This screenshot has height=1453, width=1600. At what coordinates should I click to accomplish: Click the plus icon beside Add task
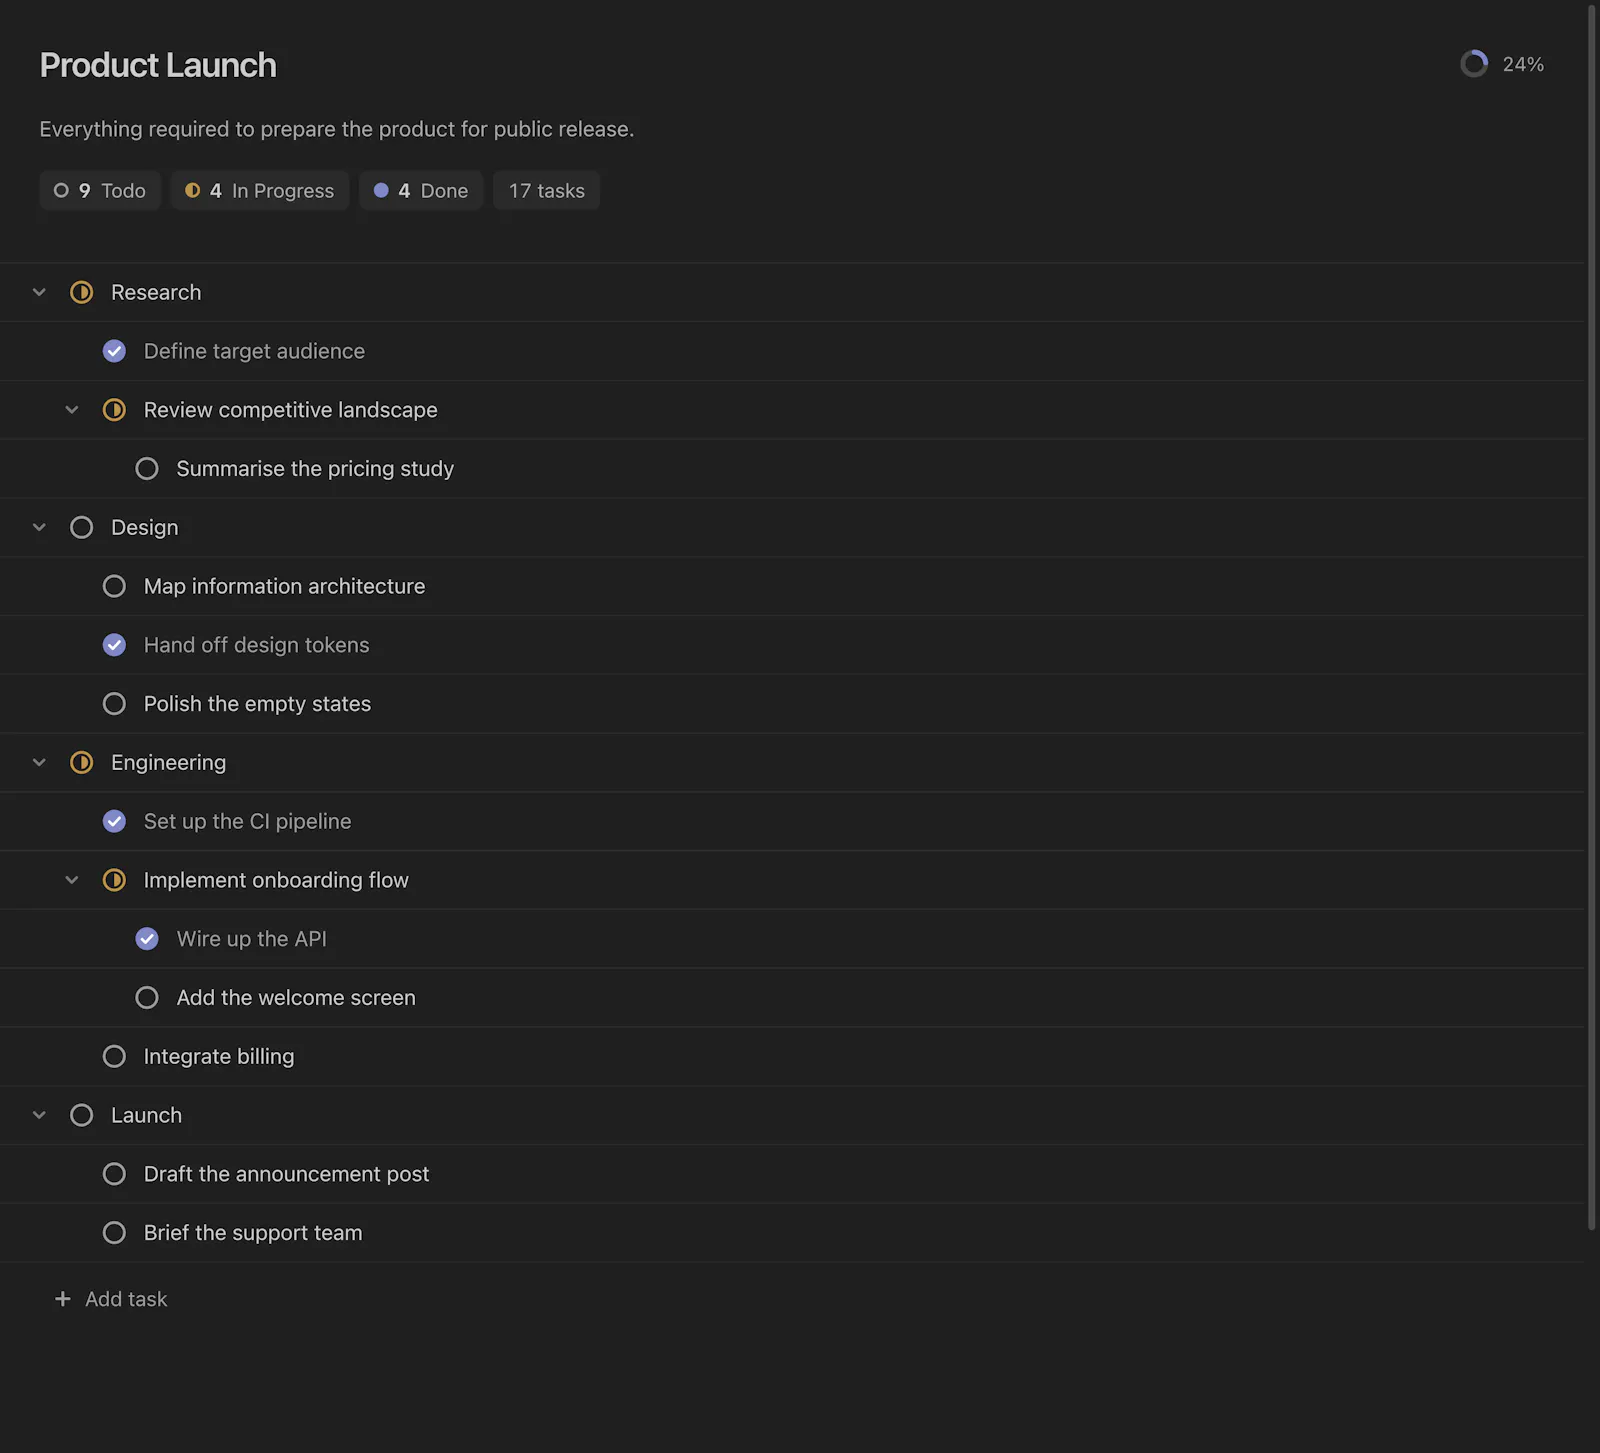[62, 1299]
